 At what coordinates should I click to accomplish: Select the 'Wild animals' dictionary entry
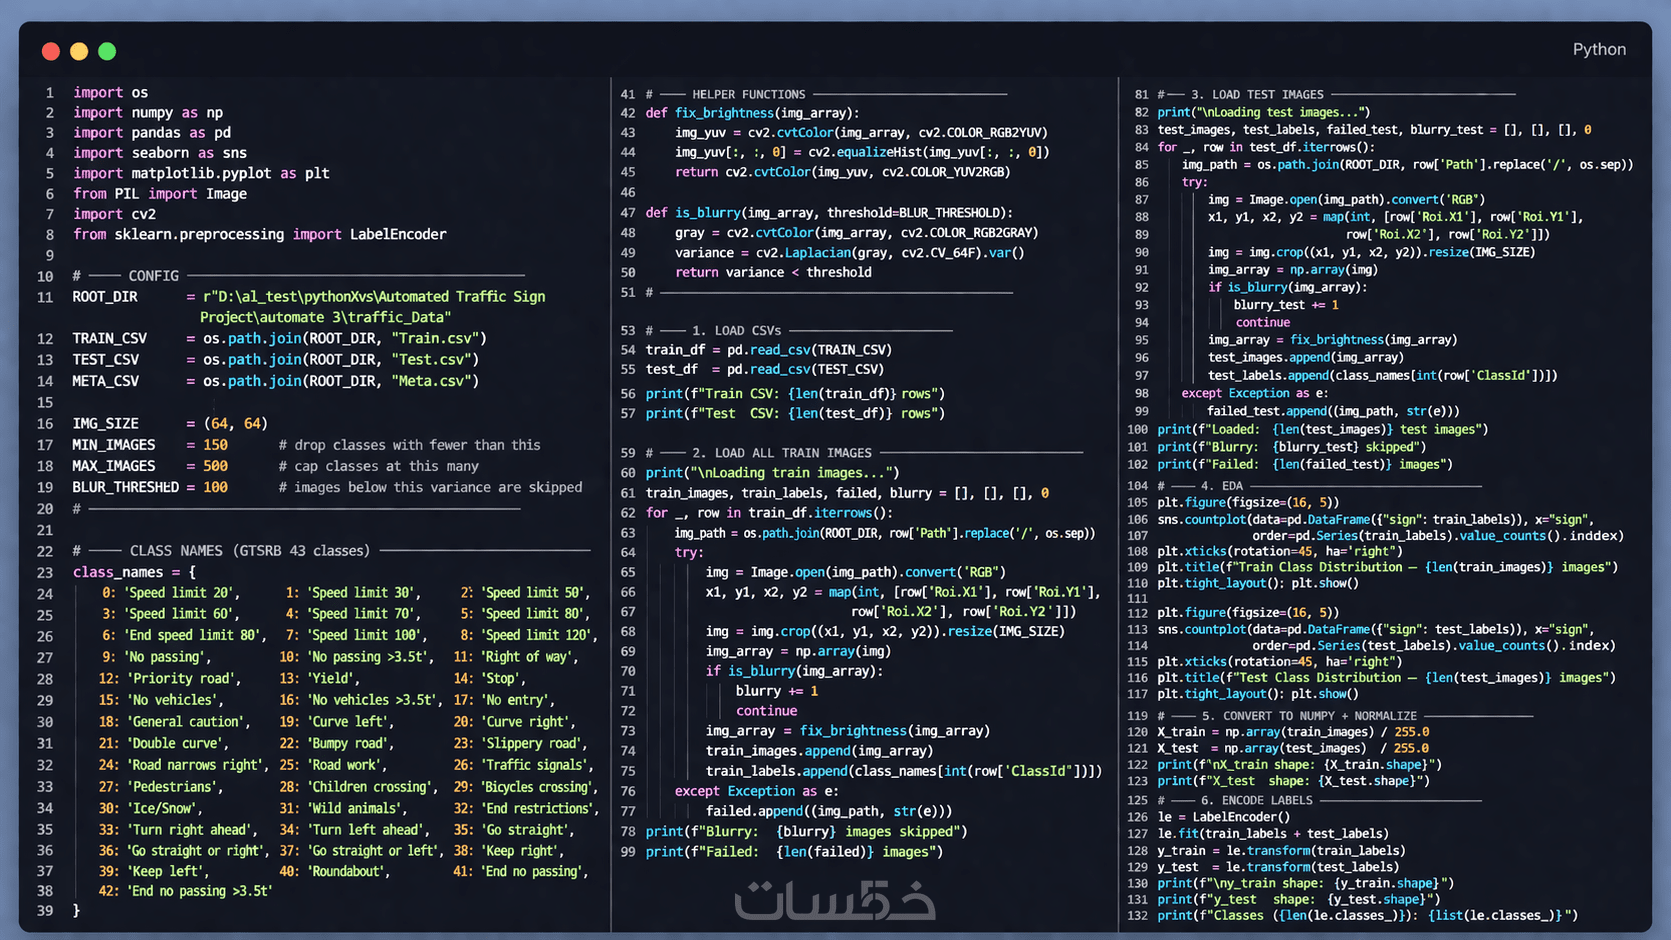coord(343,808)
